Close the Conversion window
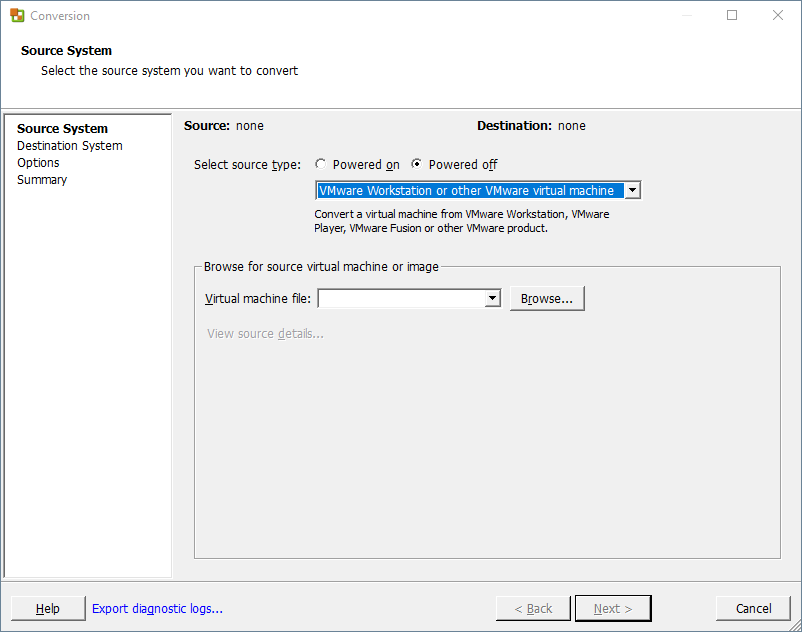Image resolution: width=802 pixels, height=632 pixels. [x=777, y=15]
